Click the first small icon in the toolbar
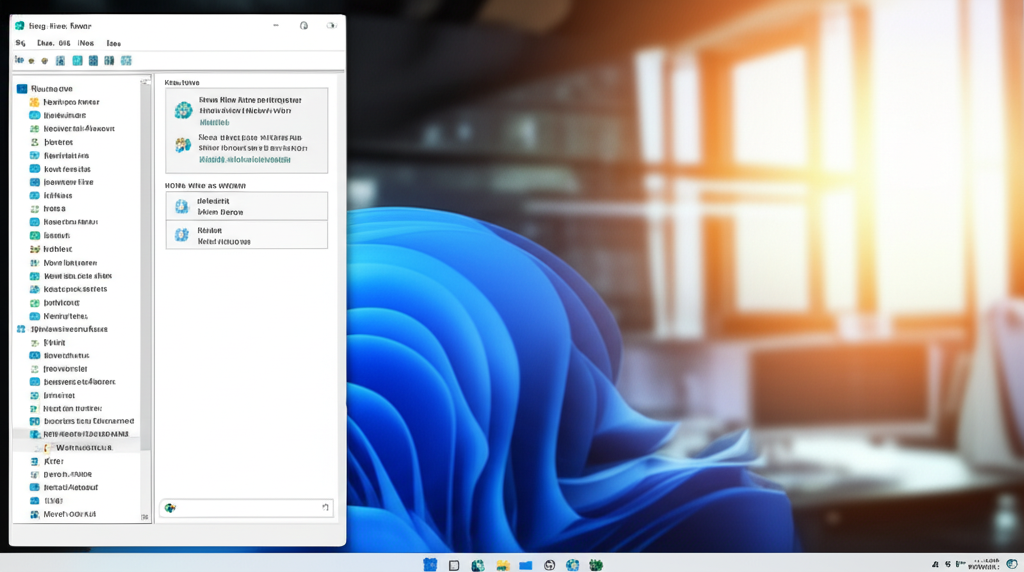The width and height of the screenshot is (1024, 572). [19, 61]
